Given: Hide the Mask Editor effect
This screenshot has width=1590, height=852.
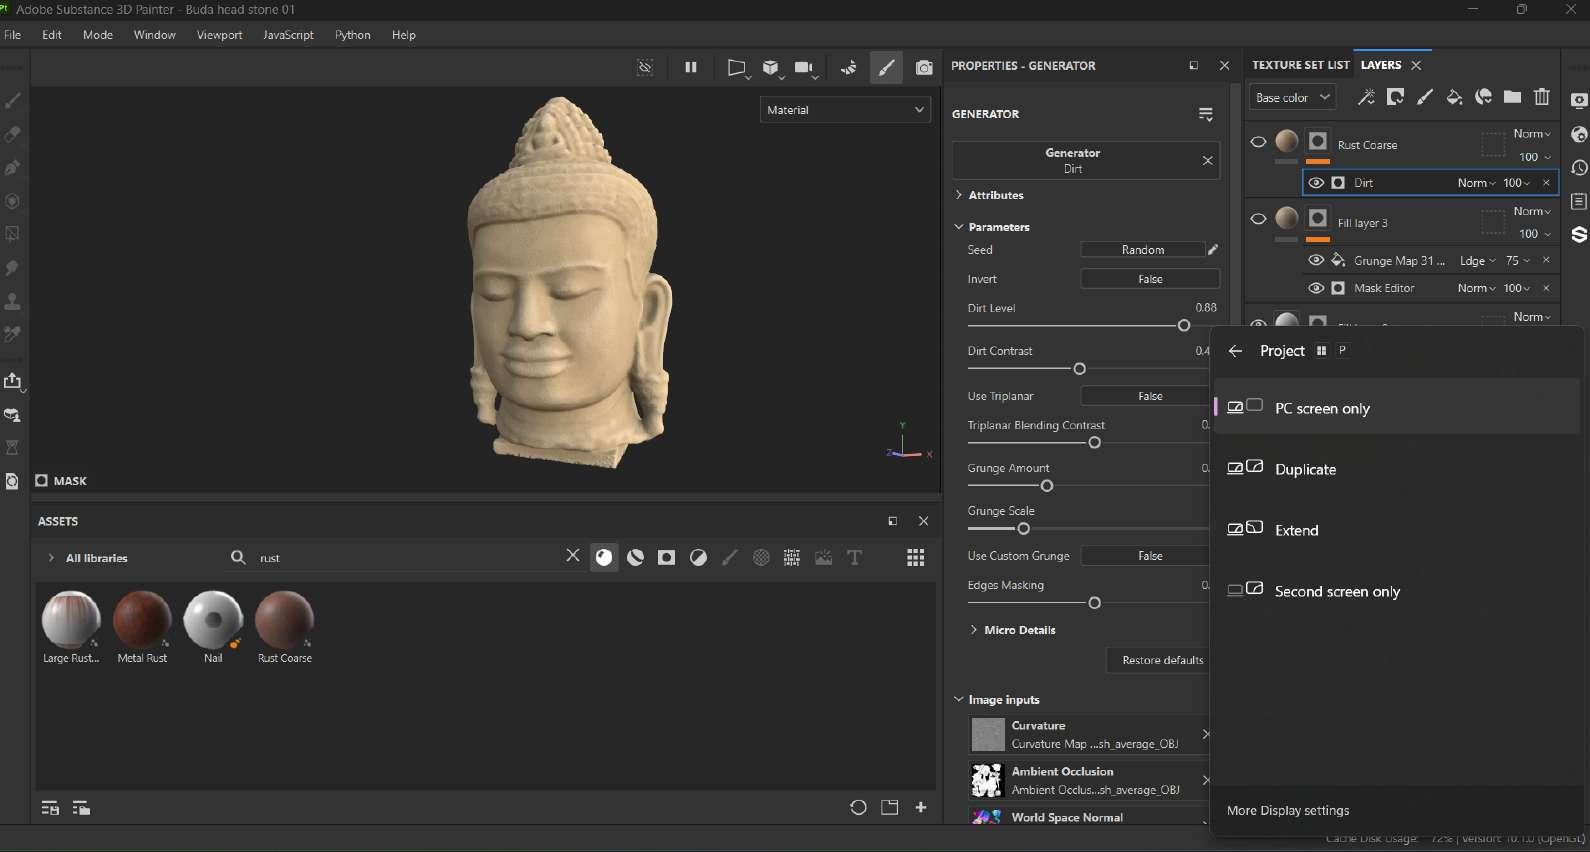Looking at the screenshot, I should [x=1316, y=288].
